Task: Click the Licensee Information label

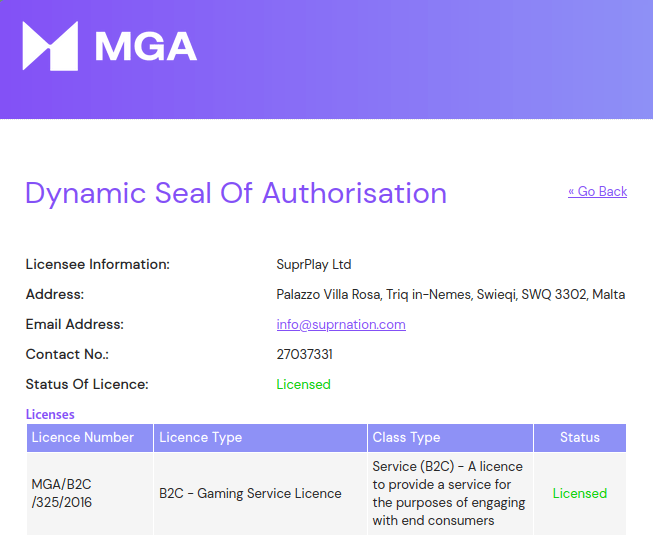Action: (x=97, y=265)
